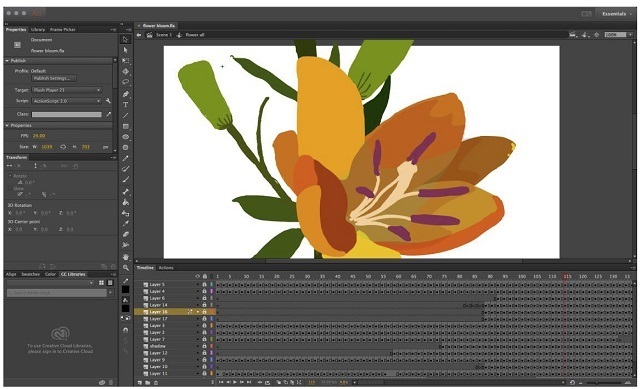640x389 pixels.
Task: Select the Line tool
Action: pyautogui.click(x=125, y=116)
